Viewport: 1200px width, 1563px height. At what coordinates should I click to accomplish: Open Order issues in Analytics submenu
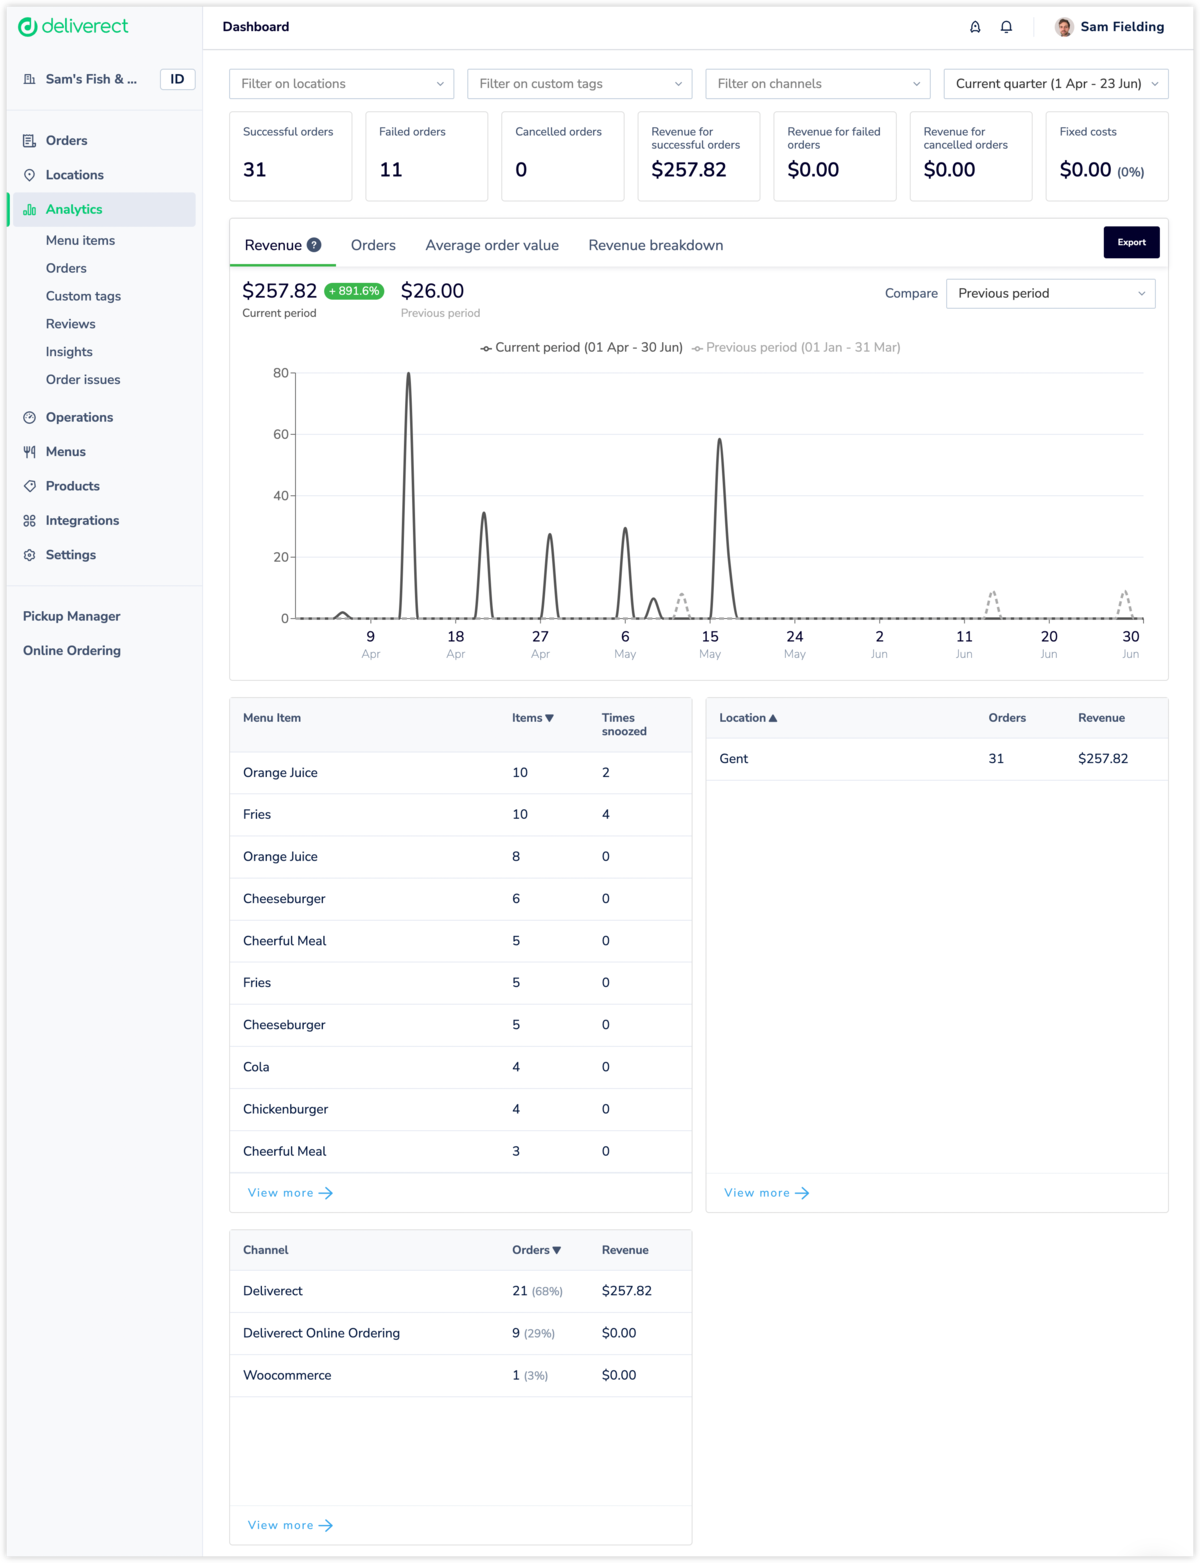pos(83,380)
